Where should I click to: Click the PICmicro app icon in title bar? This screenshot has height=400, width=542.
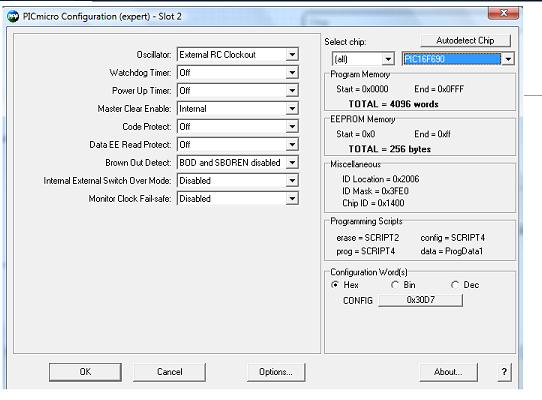coord(13,17)
